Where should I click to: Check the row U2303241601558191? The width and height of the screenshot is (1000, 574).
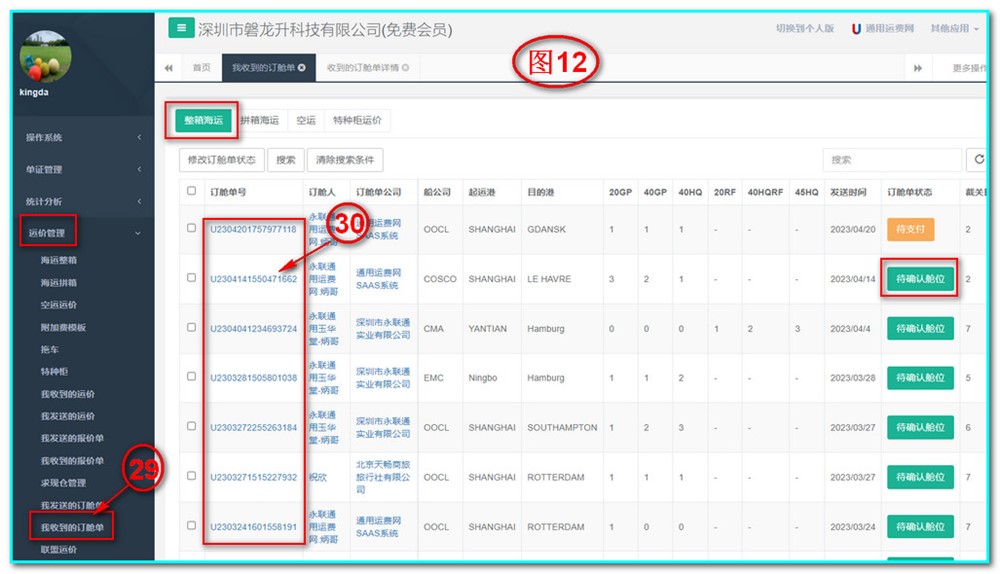pos(191,526)
